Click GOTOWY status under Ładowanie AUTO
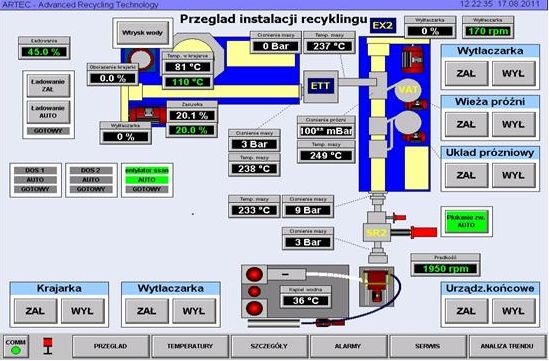The image size is (549, 361). [48, 131]
